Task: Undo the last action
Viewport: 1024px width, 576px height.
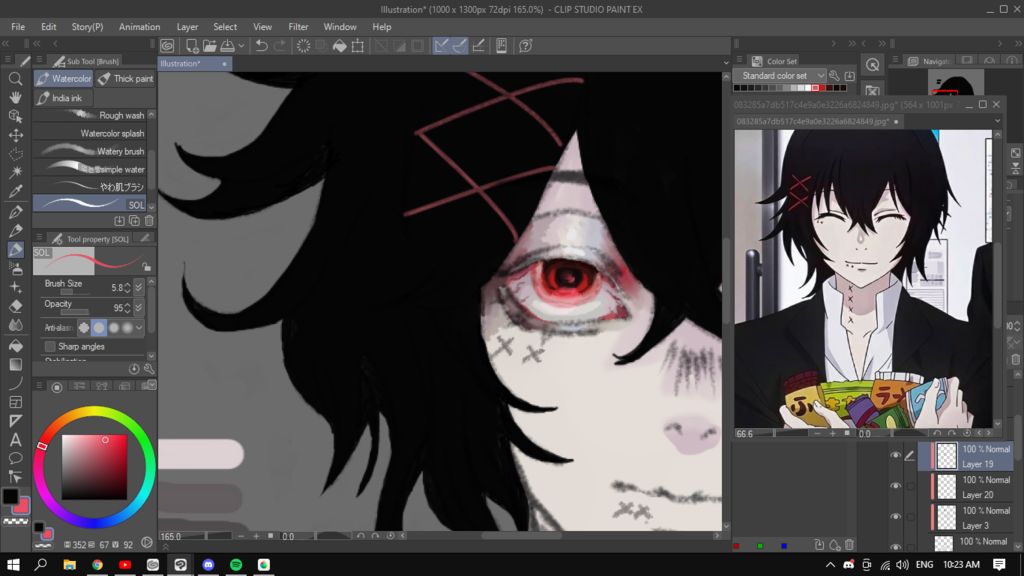Action: pos(261,46)
